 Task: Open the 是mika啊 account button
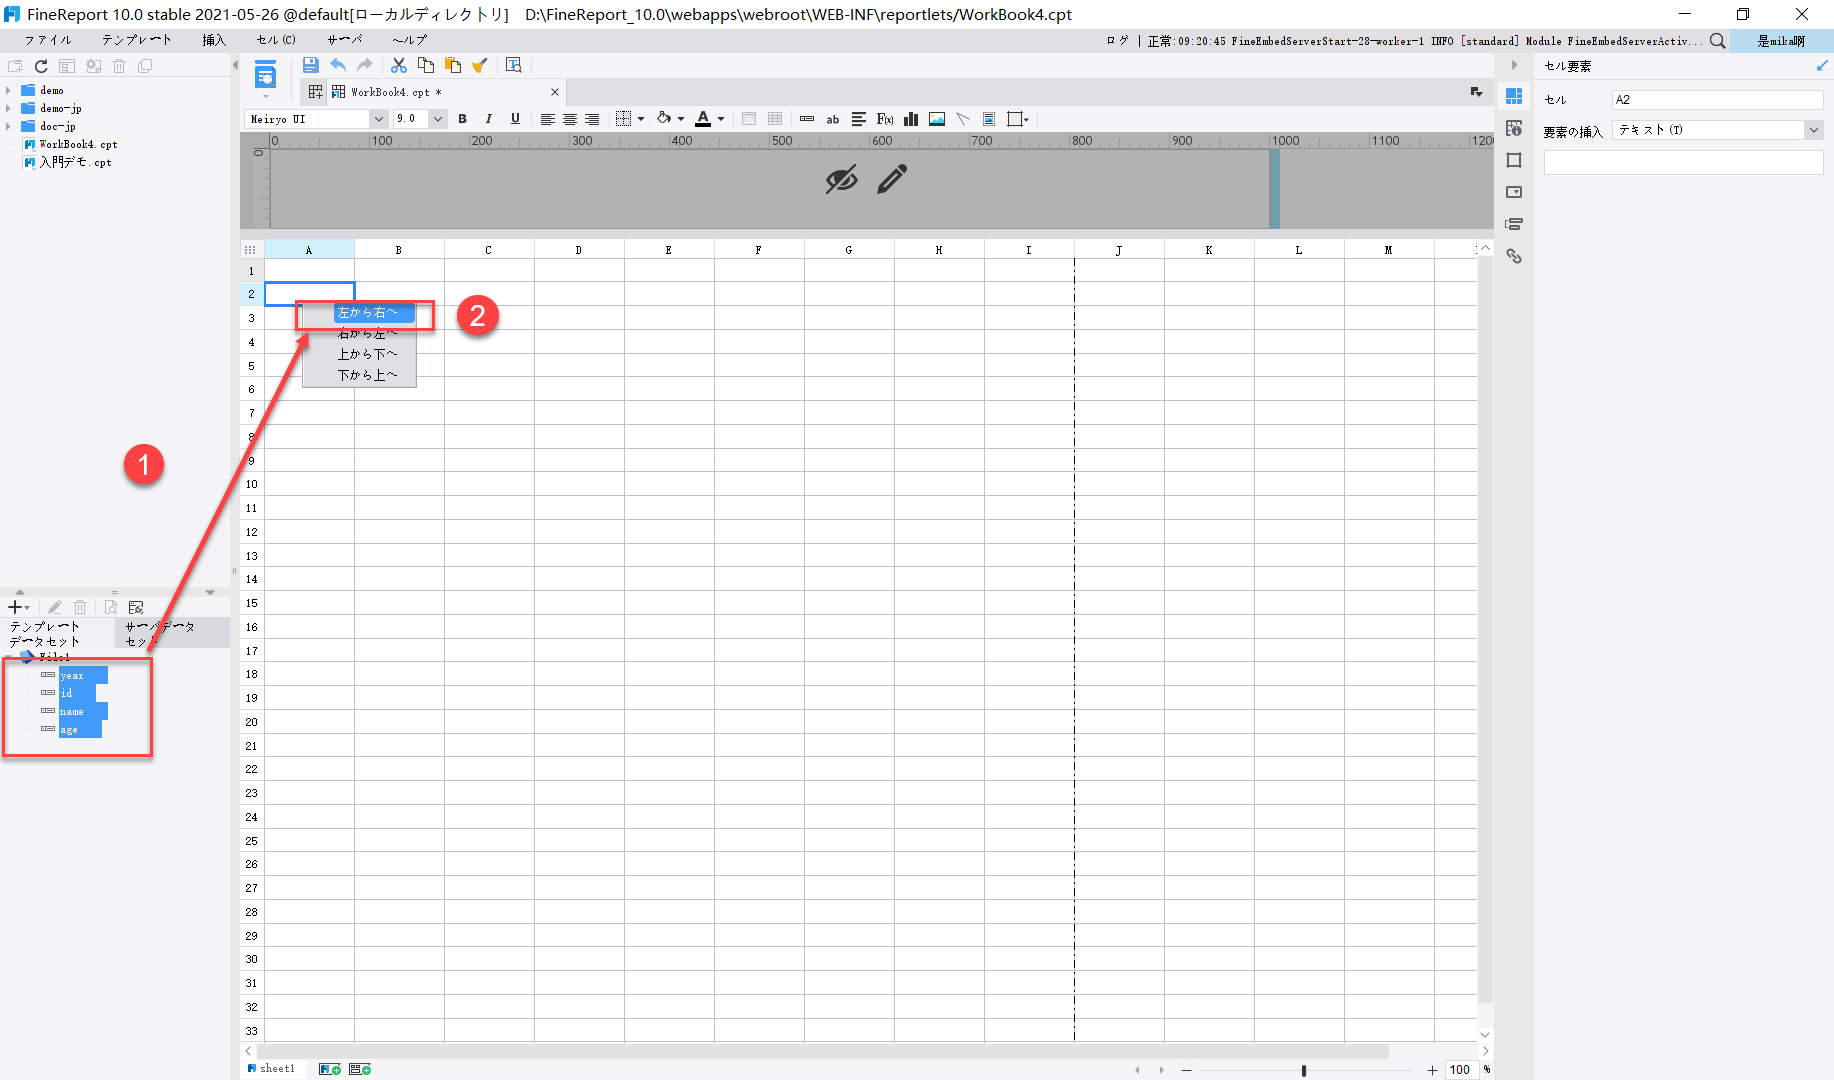click(1782, 41)
